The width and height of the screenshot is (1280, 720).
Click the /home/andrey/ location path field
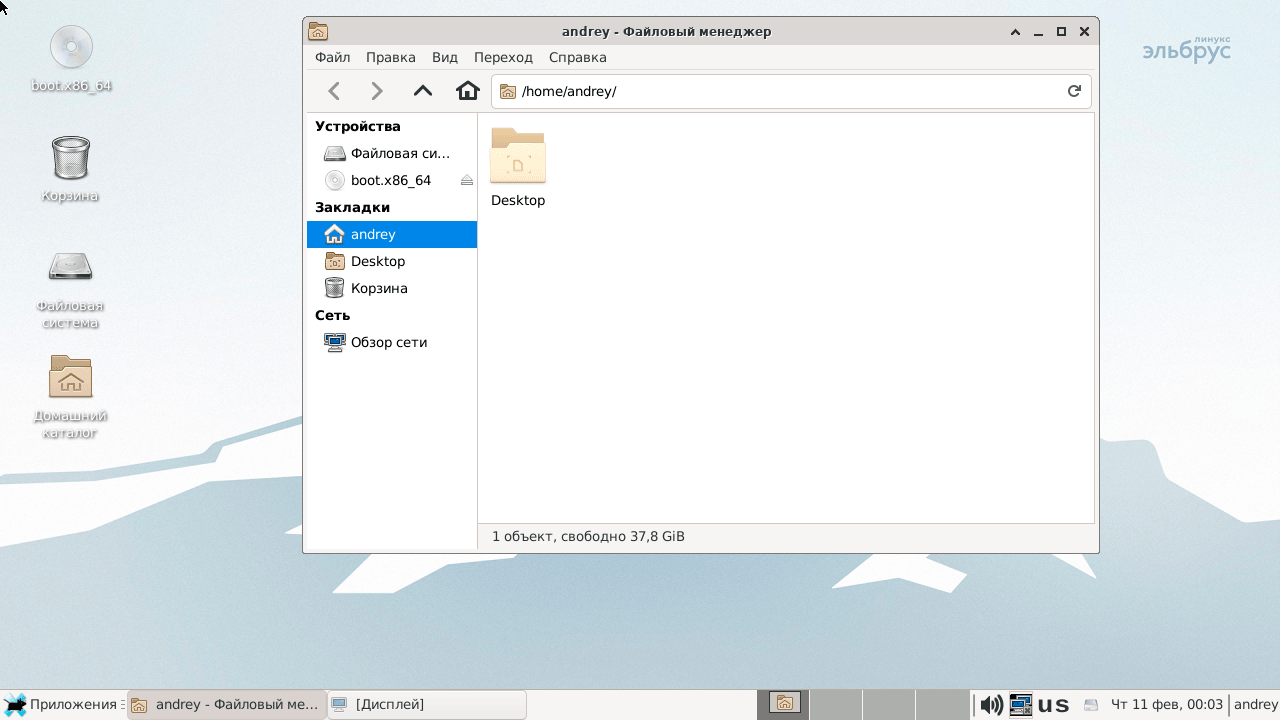coord(791,91)
